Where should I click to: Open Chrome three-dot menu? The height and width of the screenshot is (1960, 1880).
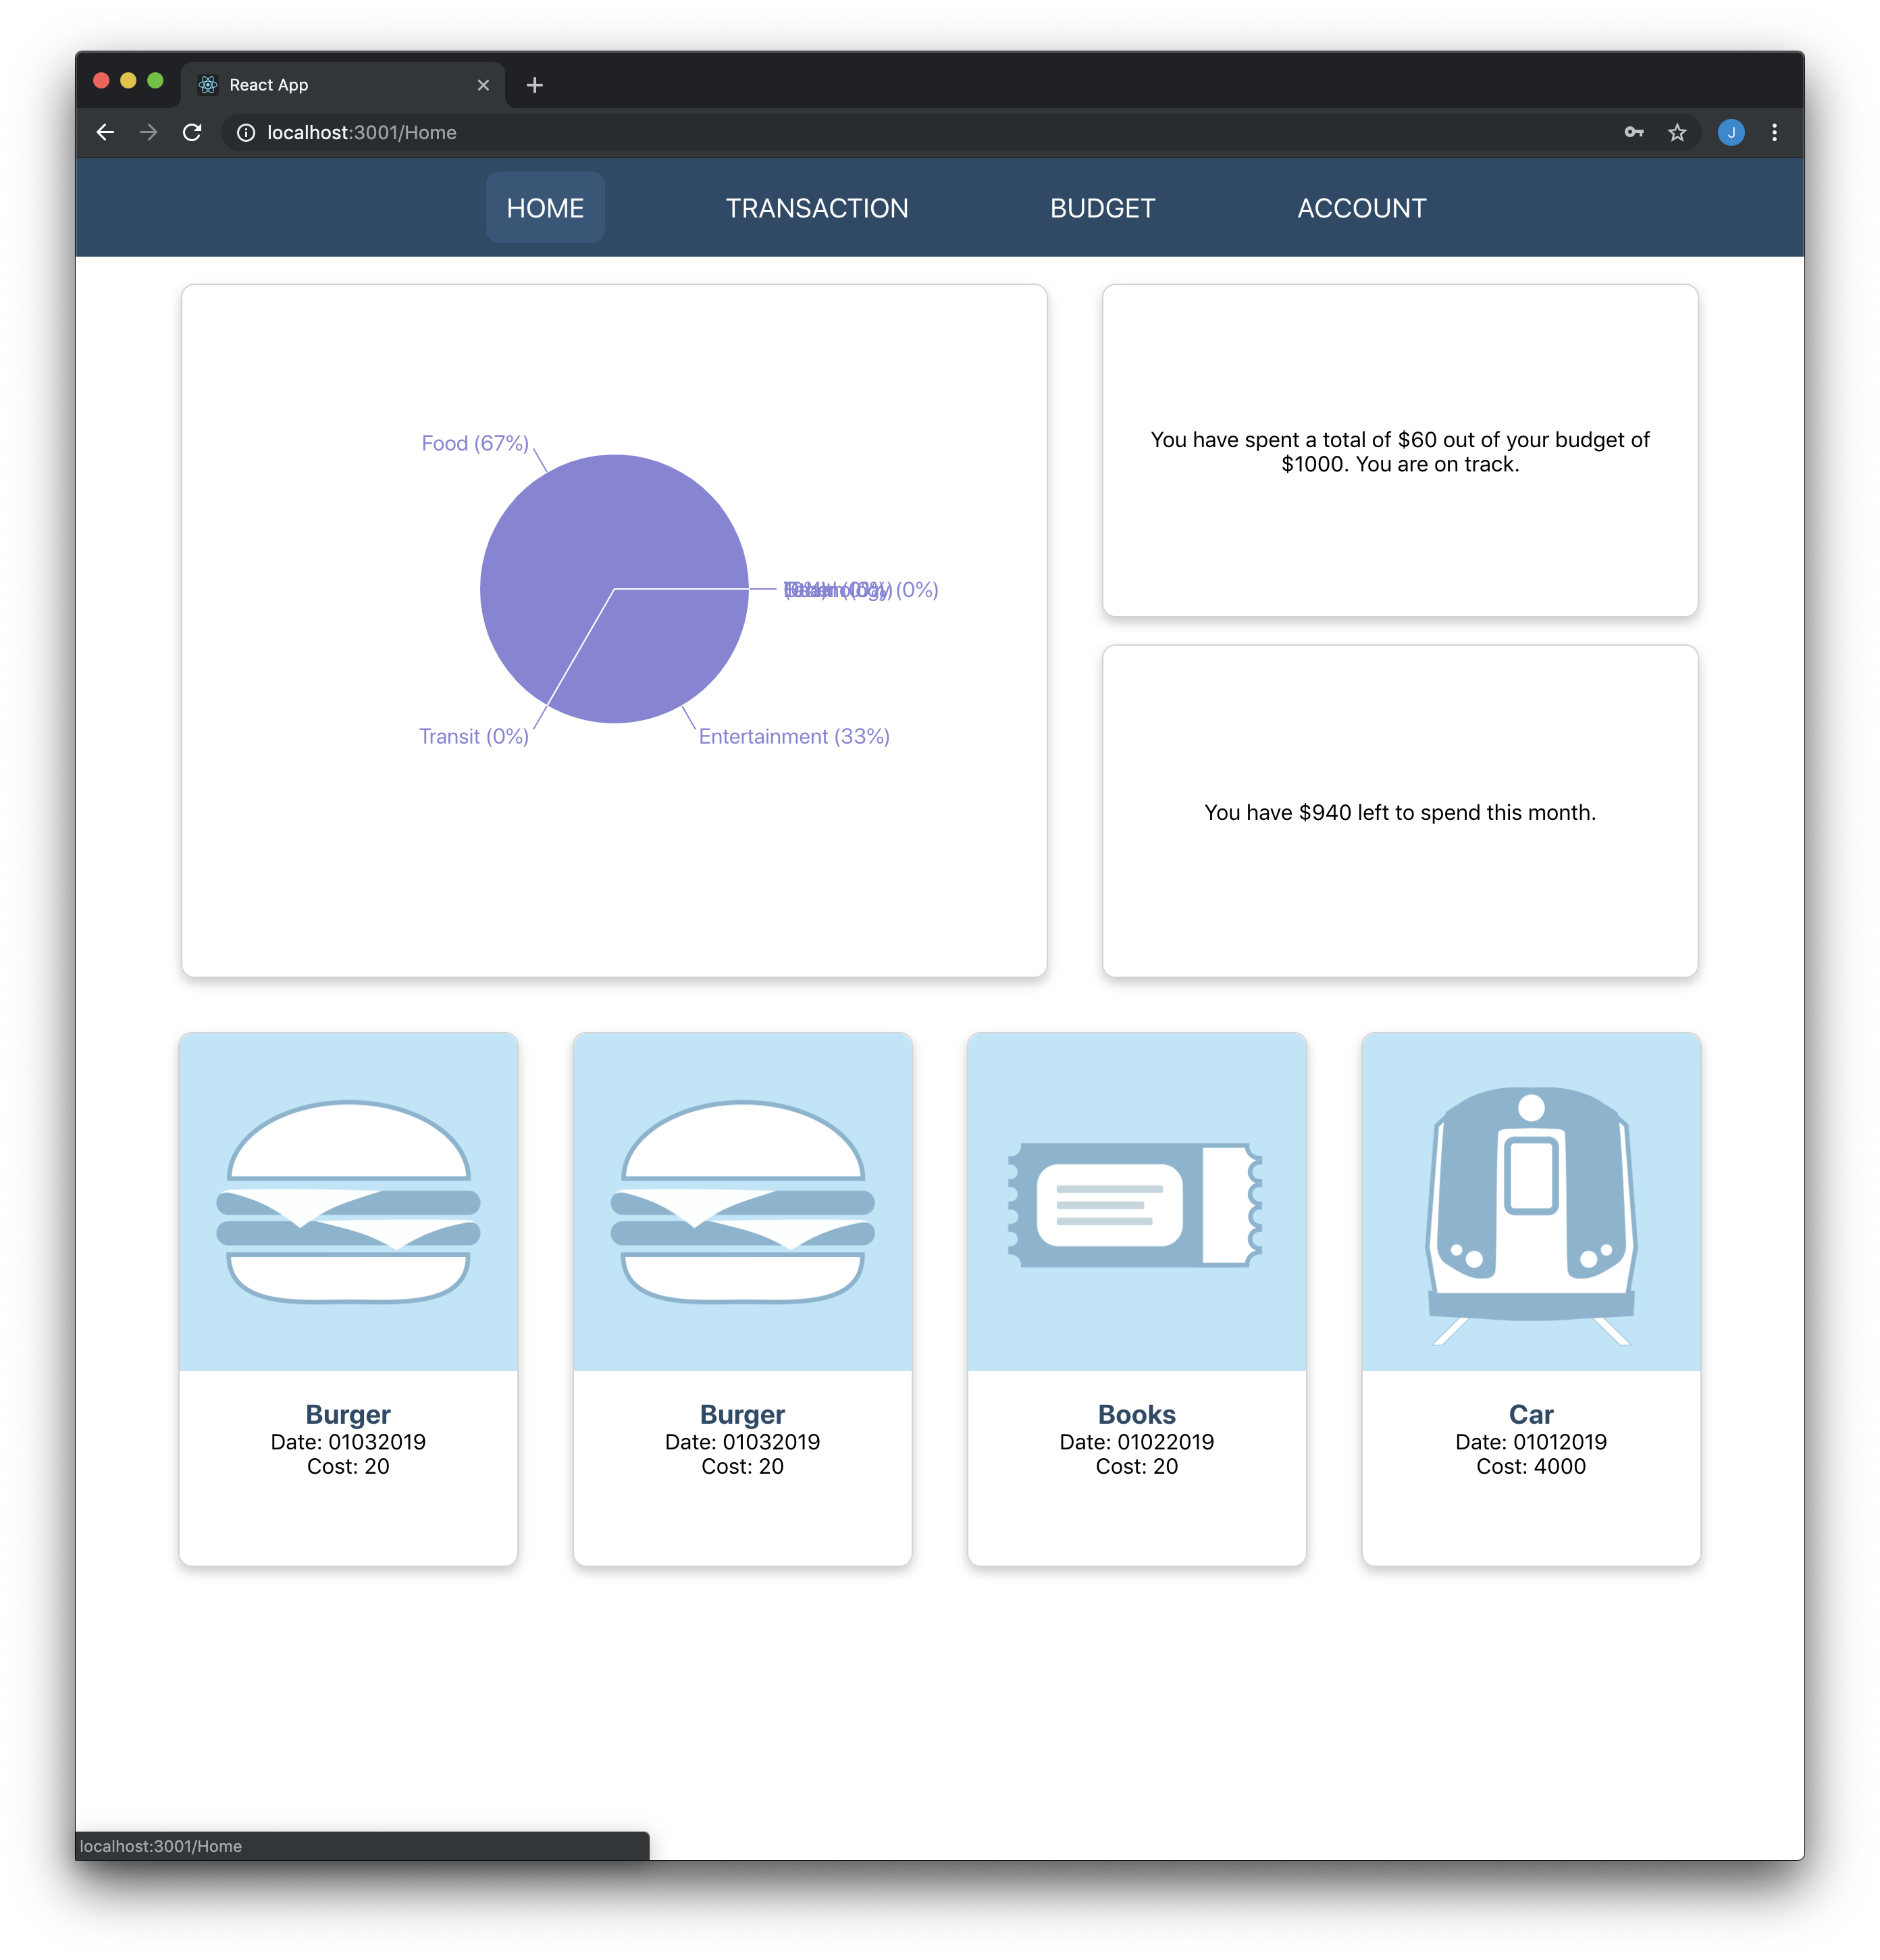click(1774, 132)
